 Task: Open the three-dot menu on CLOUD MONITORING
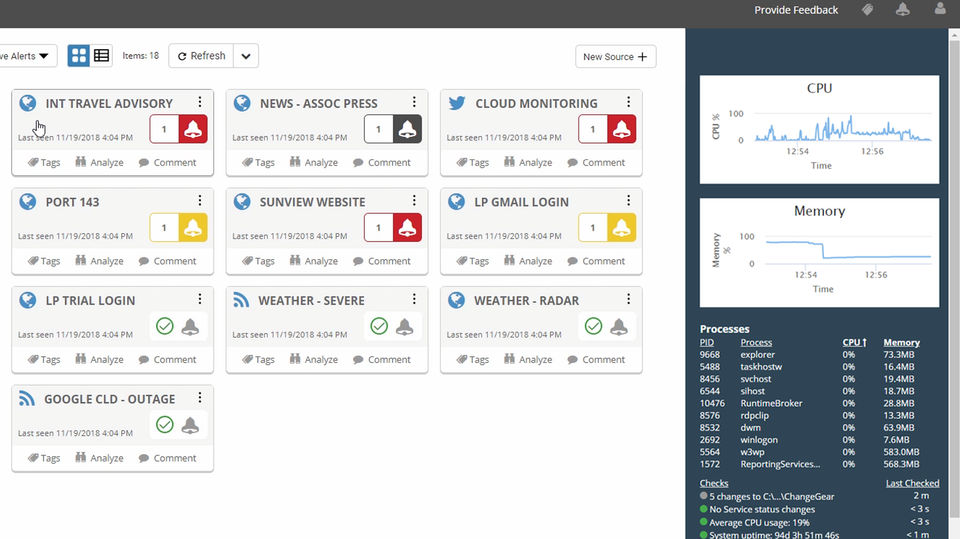tap(628, 102)
